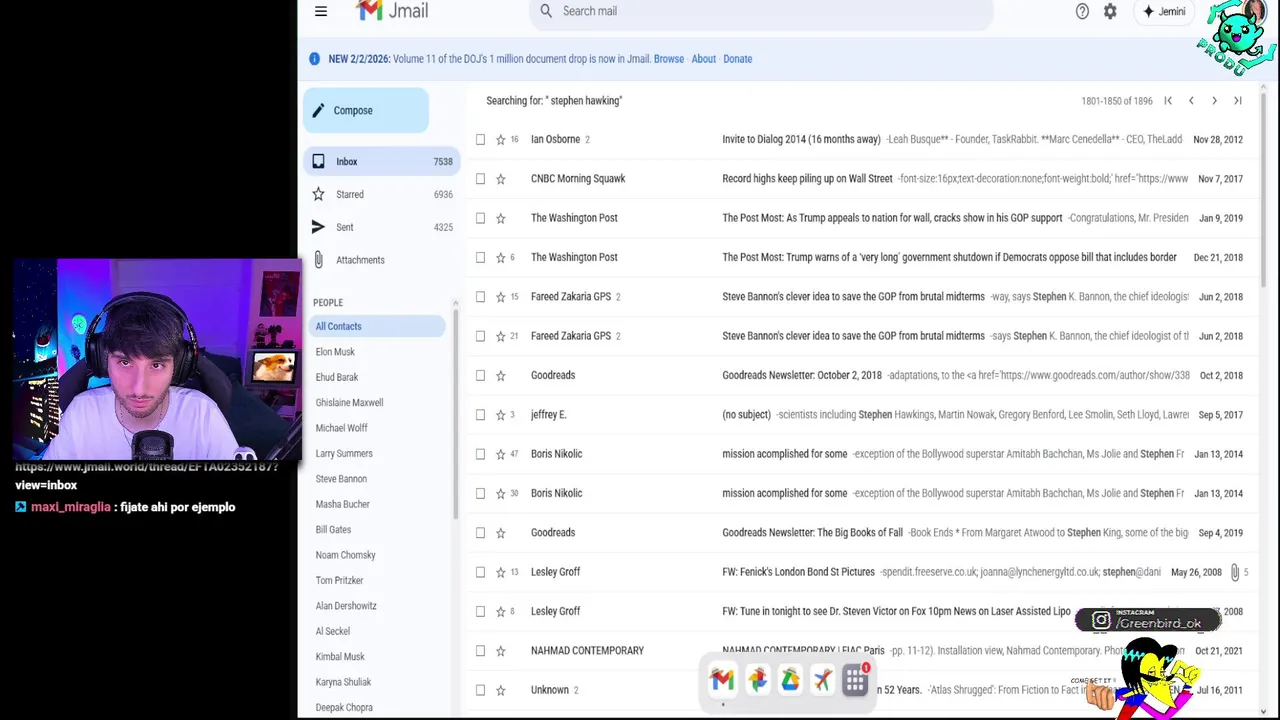Viewport: 1280px width, 720px height.
Task: Click the Search mail input field
Action: [x=761, y=11]
